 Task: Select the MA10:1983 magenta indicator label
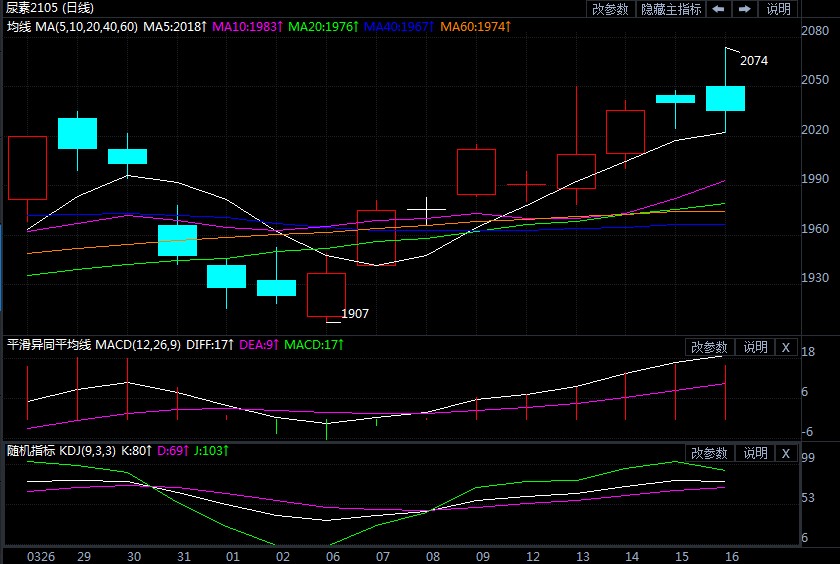(x=247, y=25)
